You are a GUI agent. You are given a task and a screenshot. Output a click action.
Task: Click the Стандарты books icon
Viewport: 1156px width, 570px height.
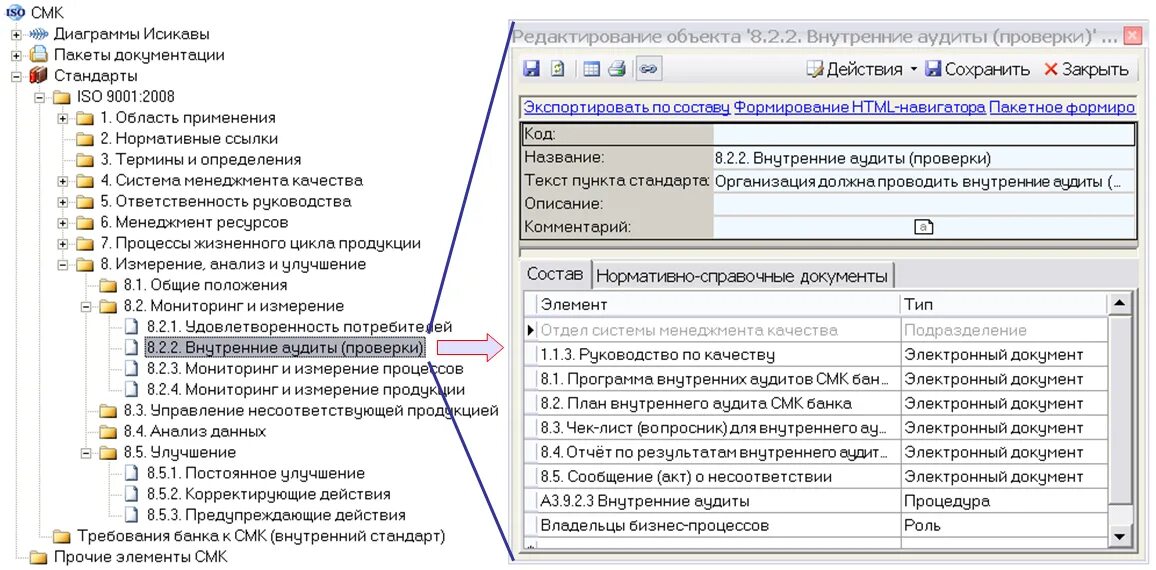pos(38,75)
